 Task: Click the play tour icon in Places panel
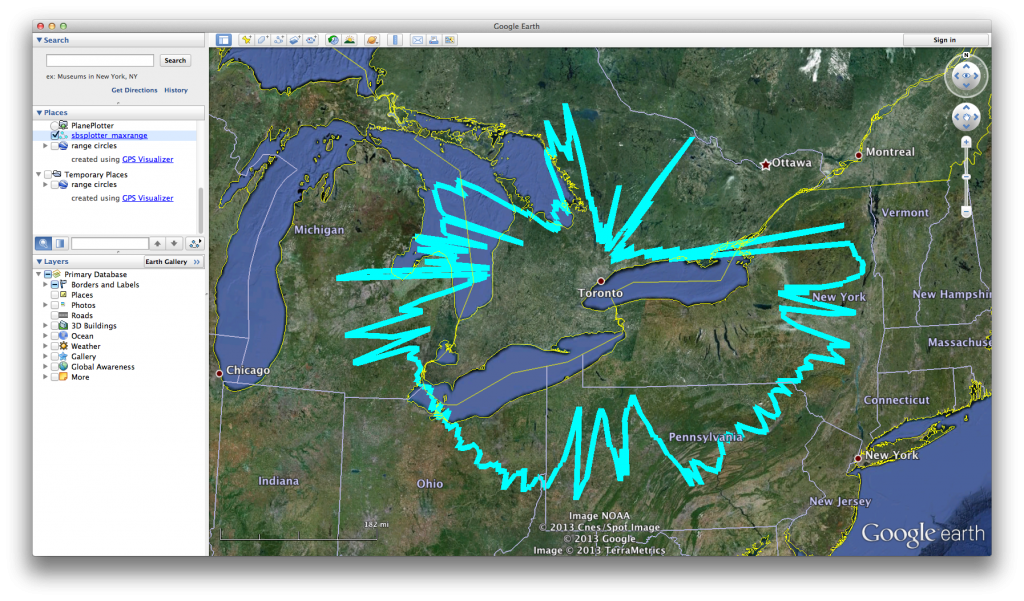195,244
